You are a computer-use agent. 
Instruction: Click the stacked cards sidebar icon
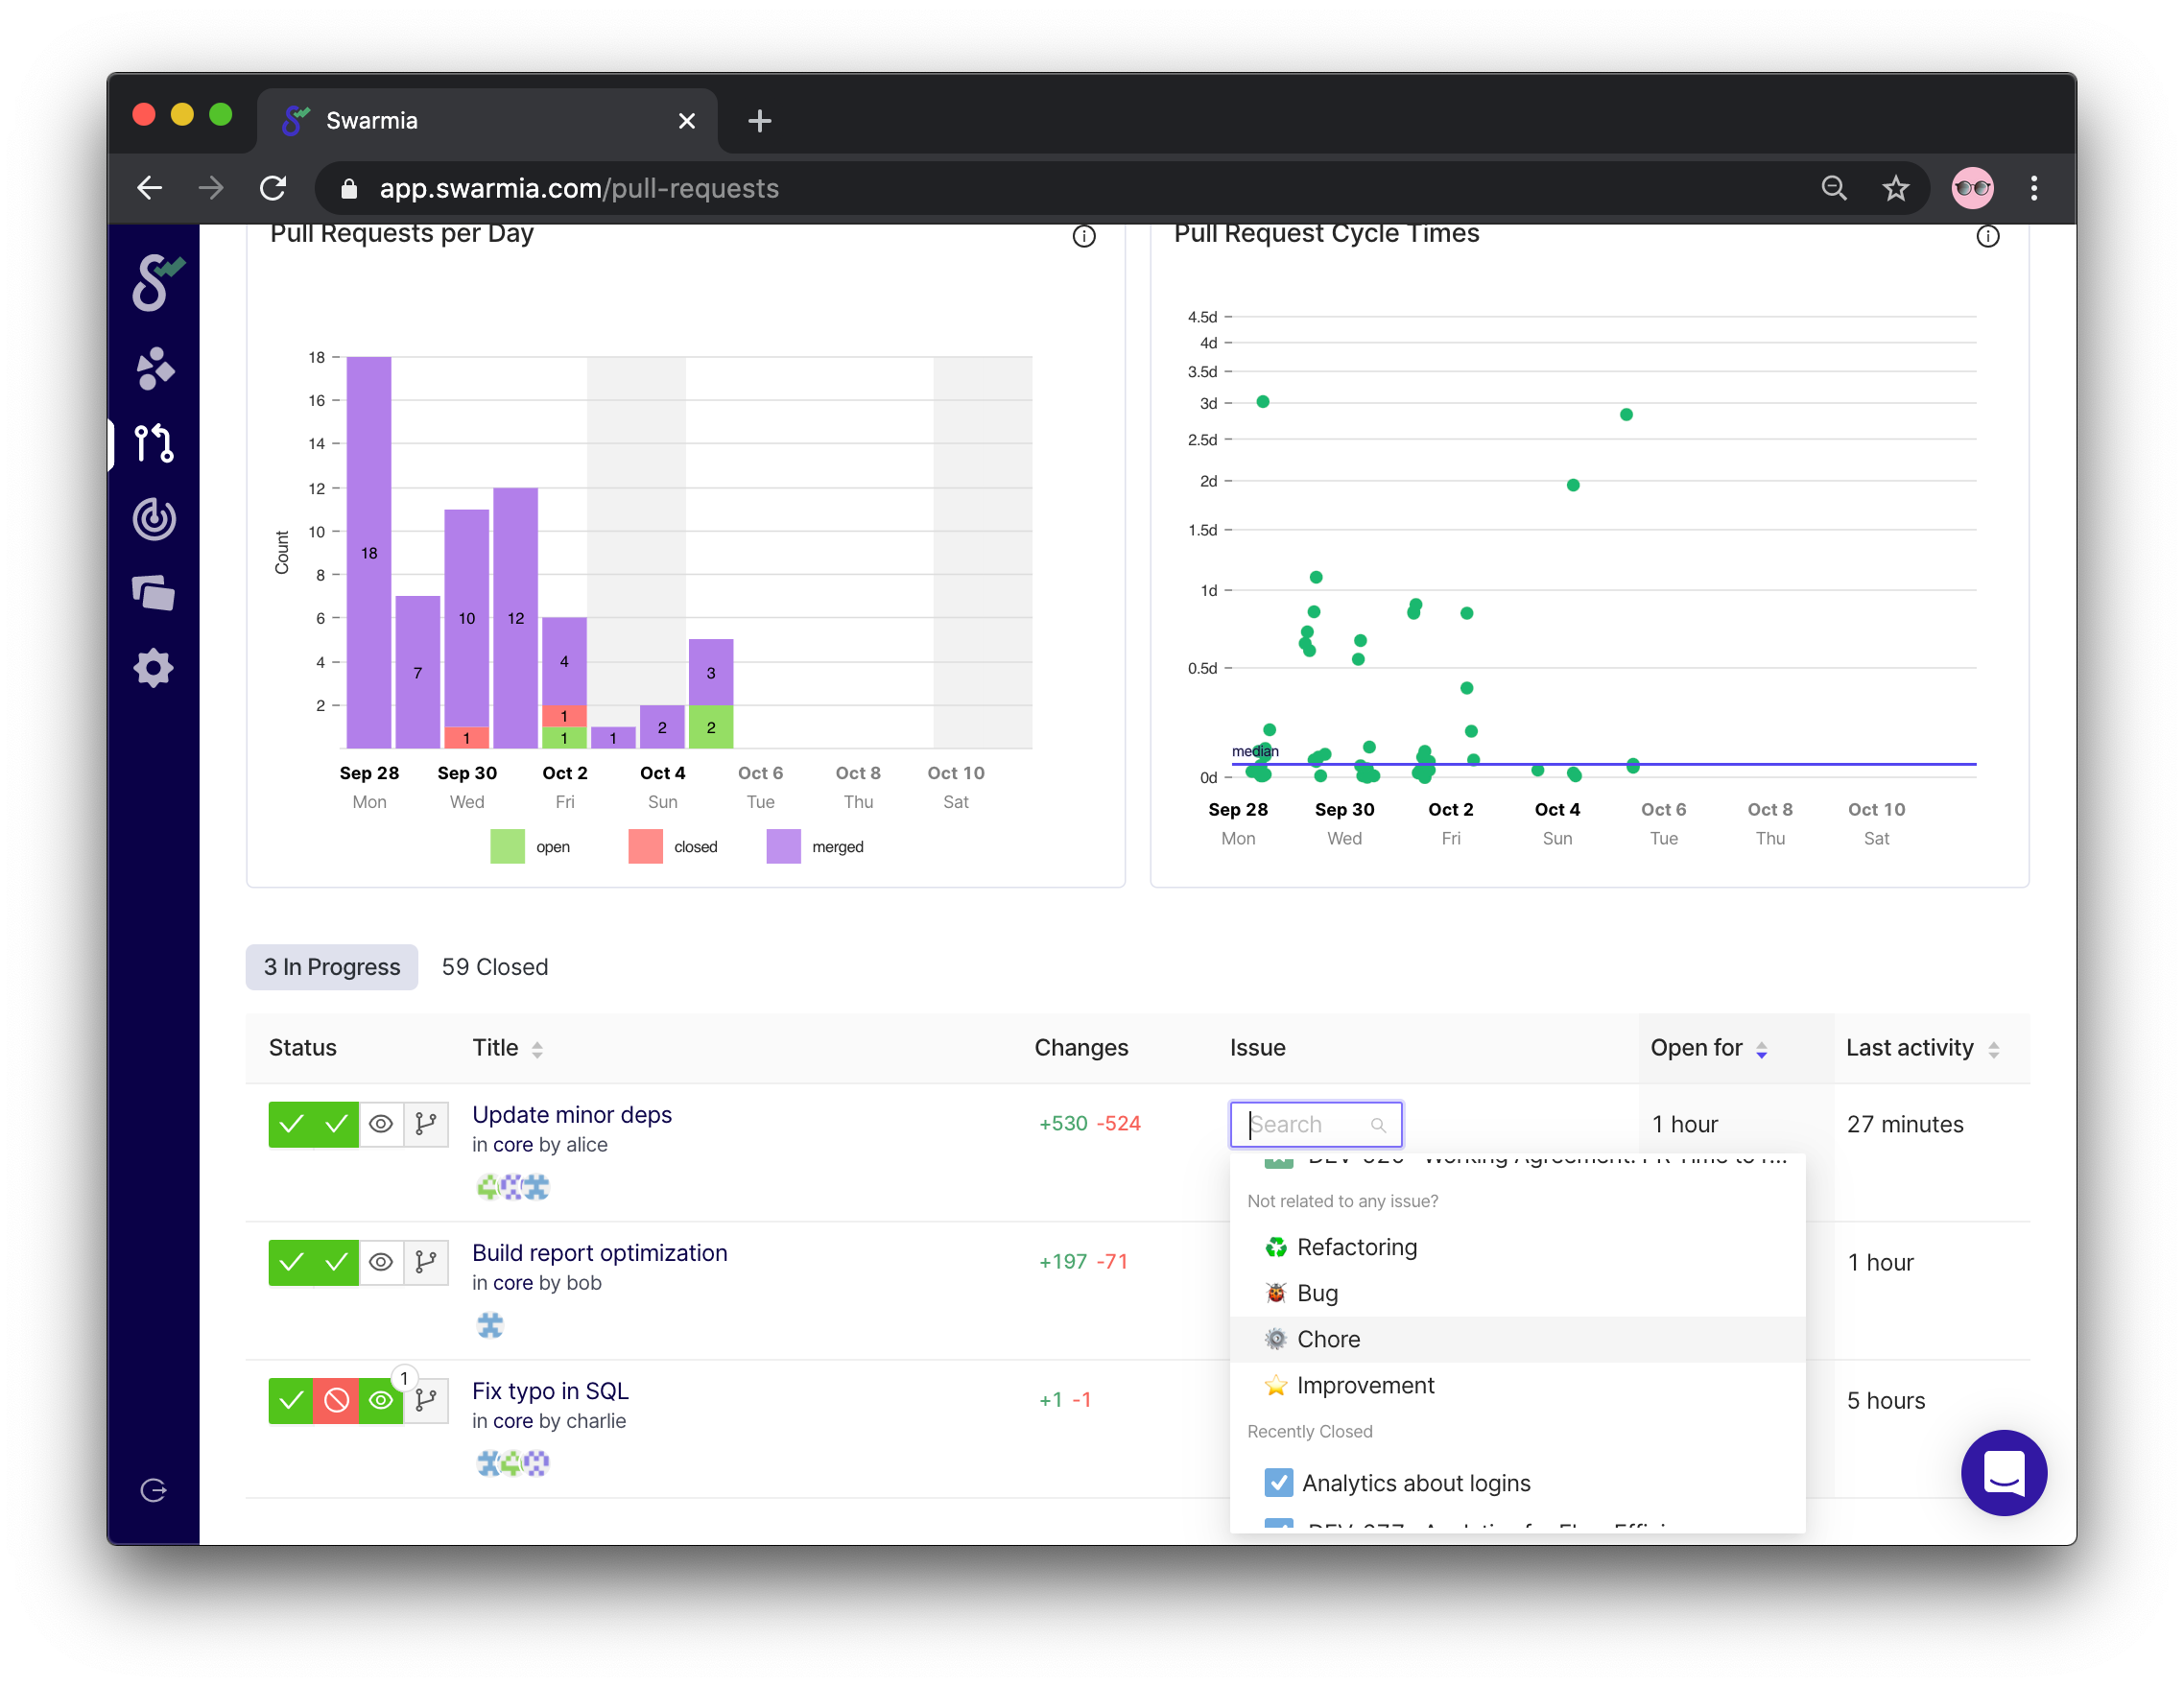[x=154, y=593]
